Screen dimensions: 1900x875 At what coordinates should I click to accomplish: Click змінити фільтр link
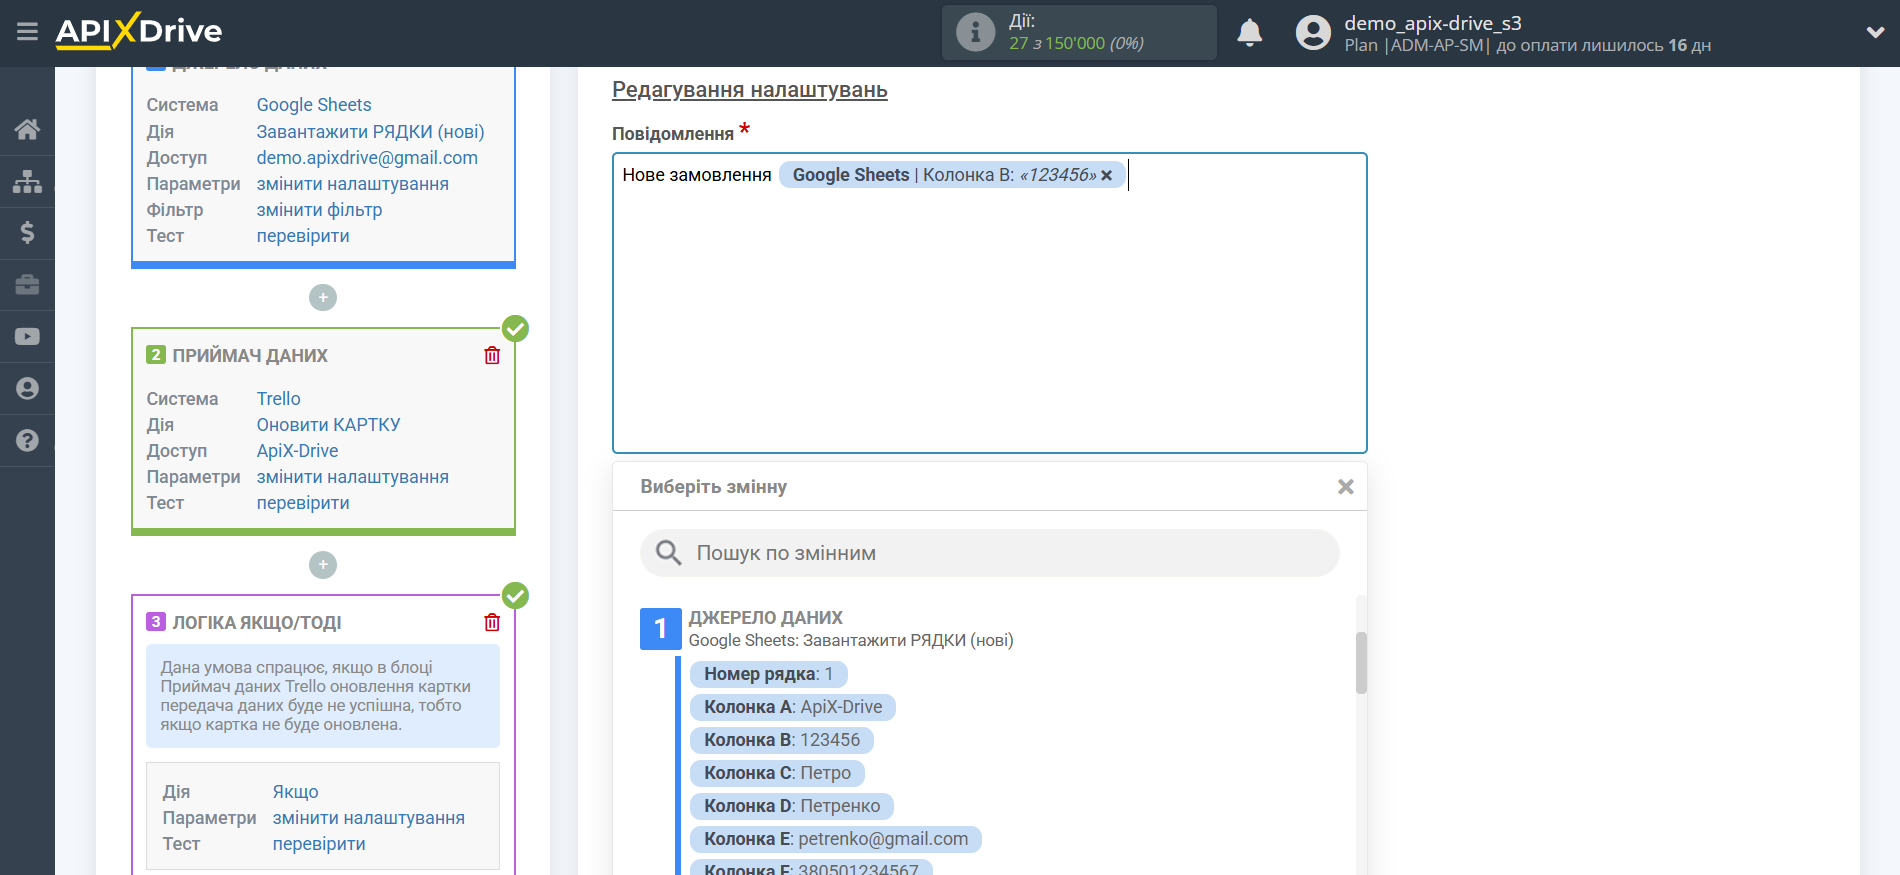tap(319, 210)
